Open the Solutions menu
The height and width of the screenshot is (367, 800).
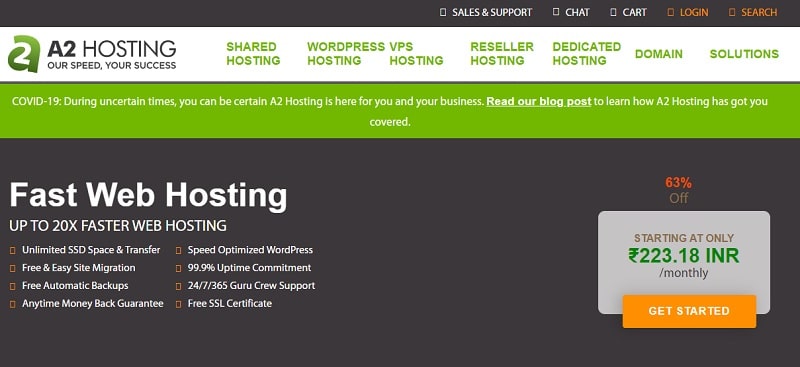coord(744,54)
